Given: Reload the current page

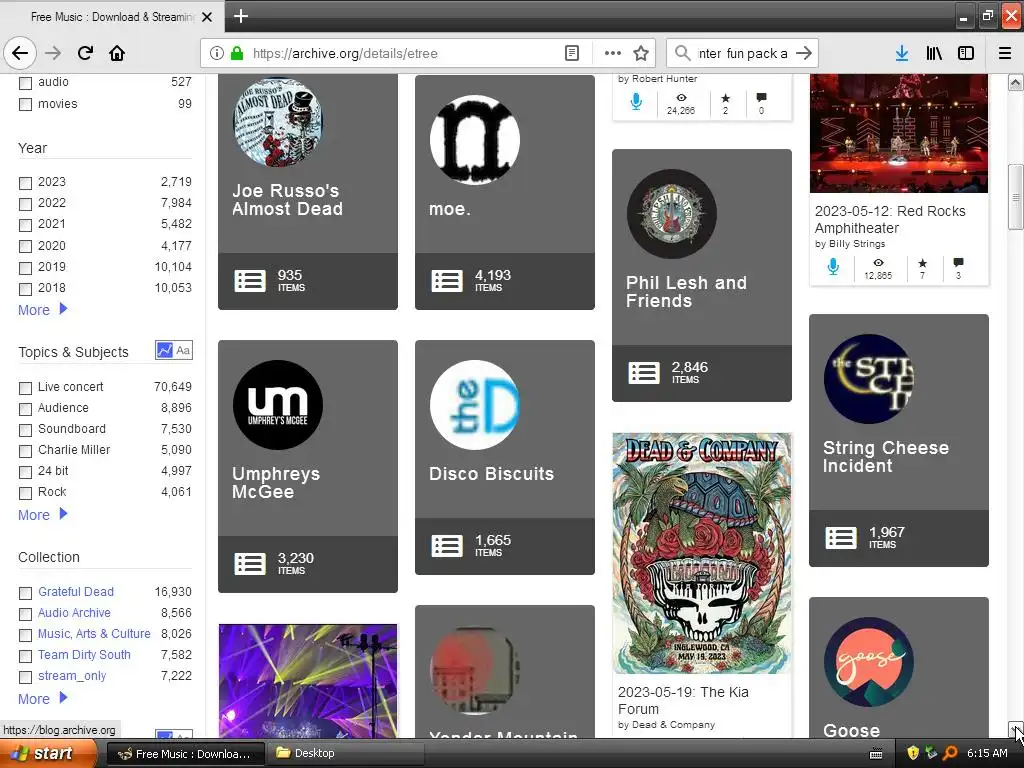Looking at the screenshot, I should pyautogui.click(x=85, y=53).
